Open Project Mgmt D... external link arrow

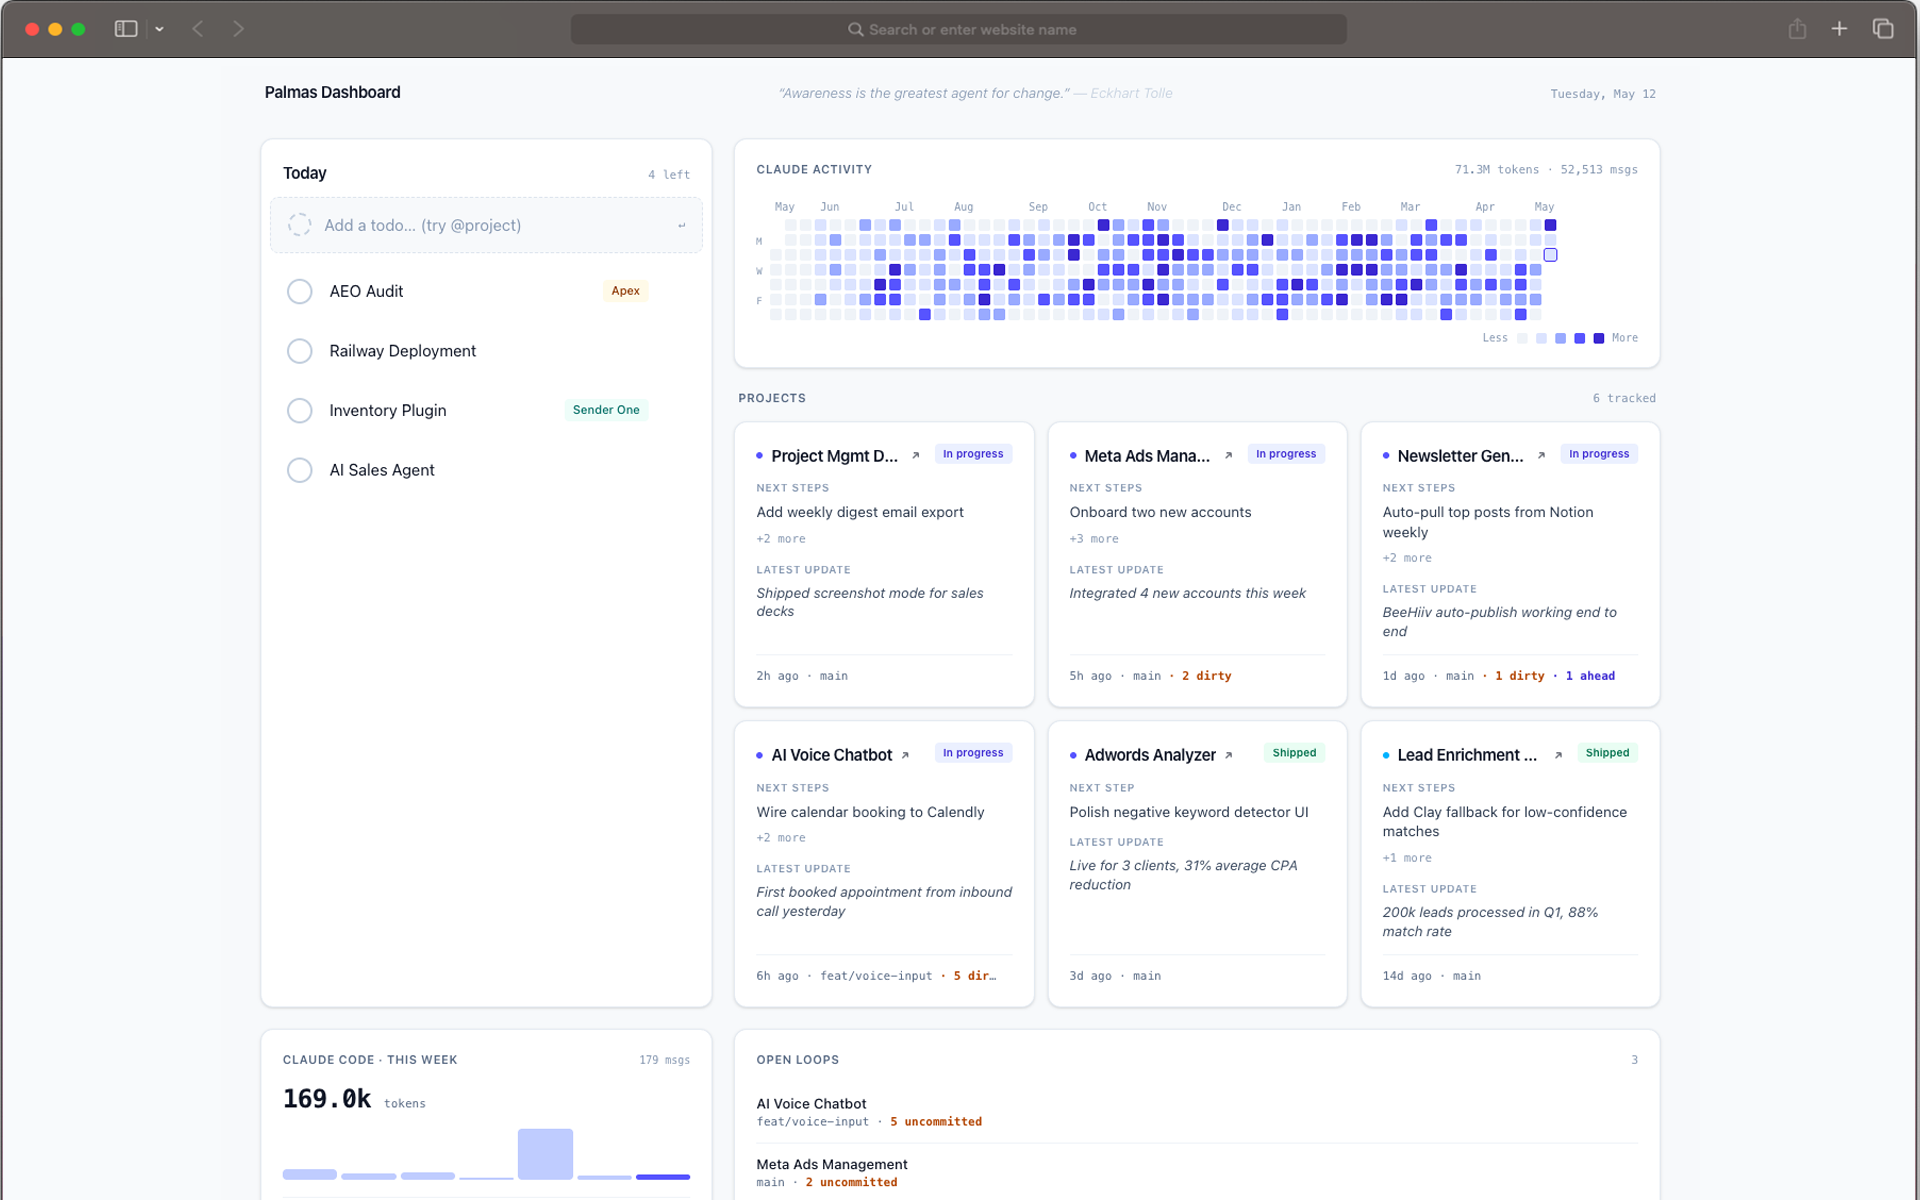915,456
